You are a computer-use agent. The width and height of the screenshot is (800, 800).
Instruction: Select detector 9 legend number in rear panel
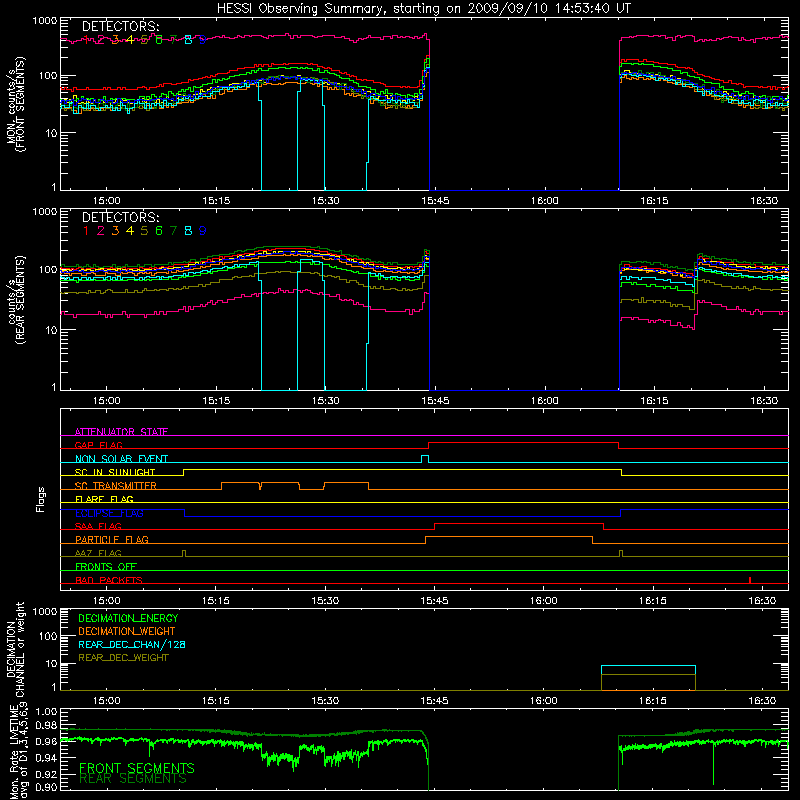(x=203, y=231)
